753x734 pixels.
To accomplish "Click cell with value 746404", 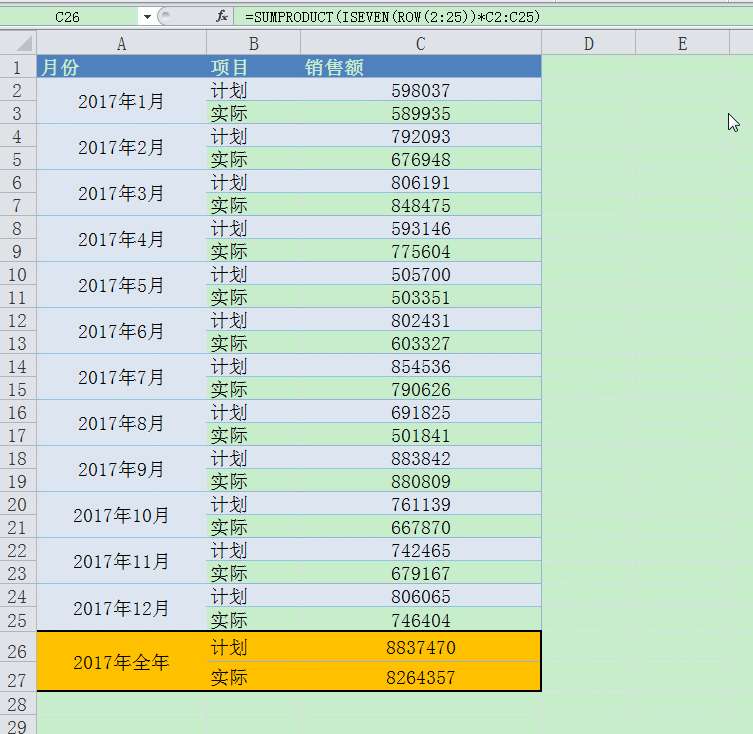I will click(421, 620).
